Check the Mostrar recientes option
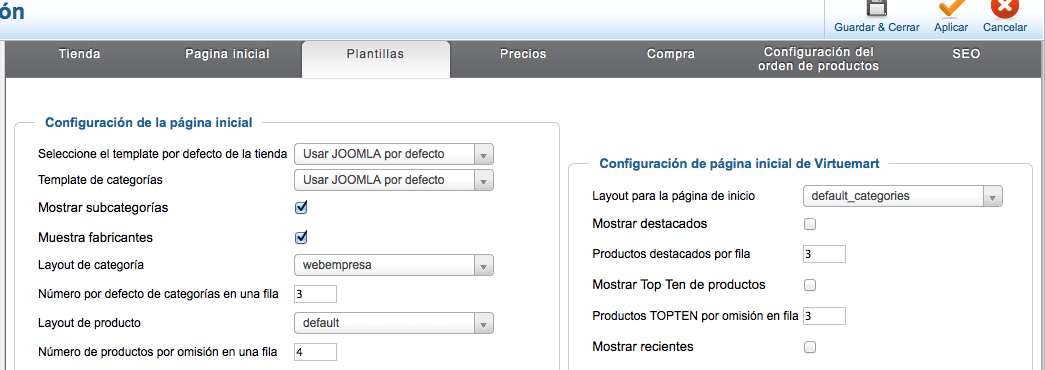This screenshot has width=1045, height=370. [810, 347]
